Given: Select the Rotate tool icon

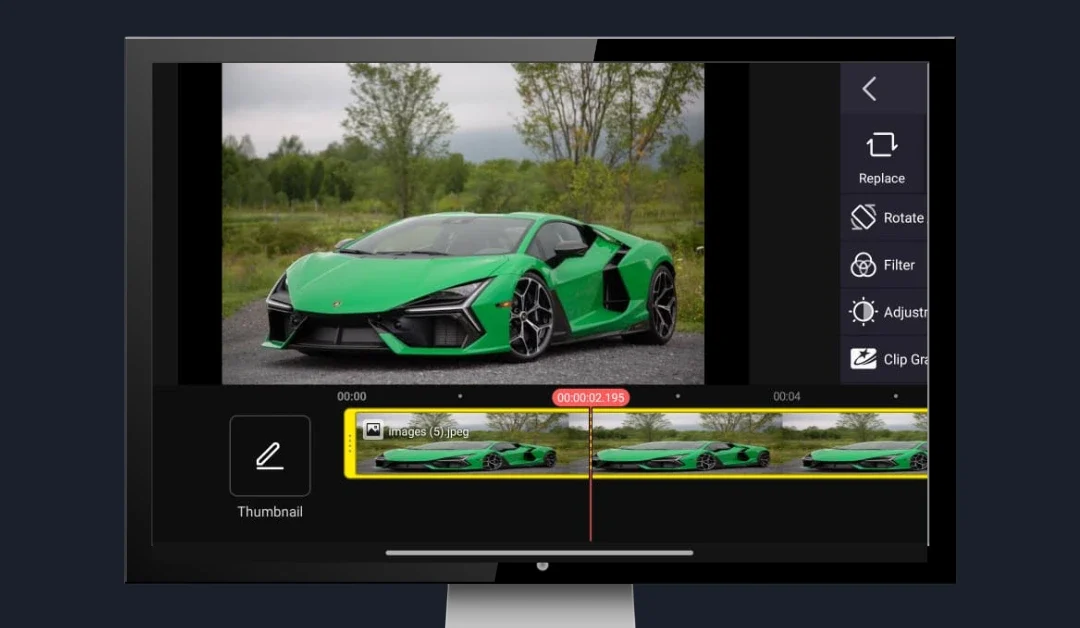Looking at the screenshot, I should (863, 217).
